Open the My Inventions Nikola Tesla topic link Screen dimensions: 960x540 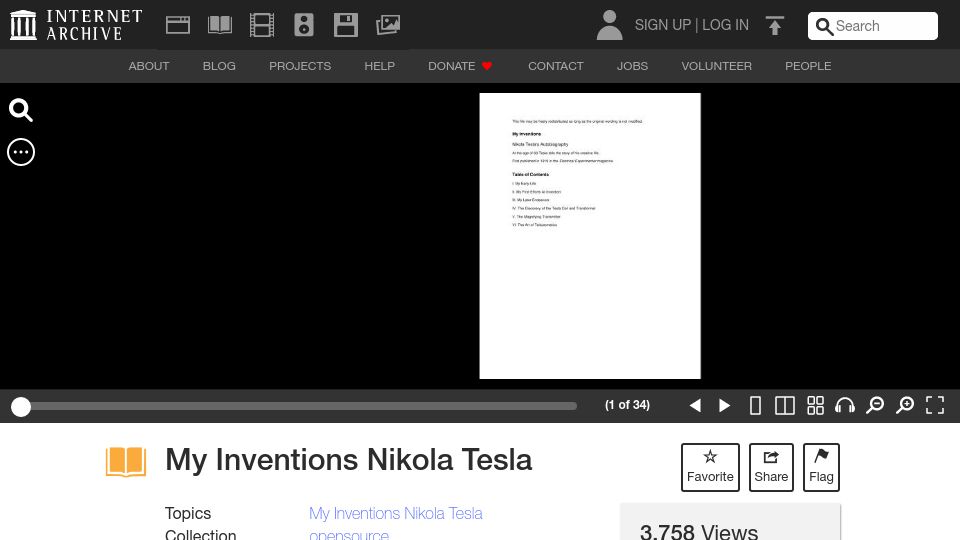point(396,513)
